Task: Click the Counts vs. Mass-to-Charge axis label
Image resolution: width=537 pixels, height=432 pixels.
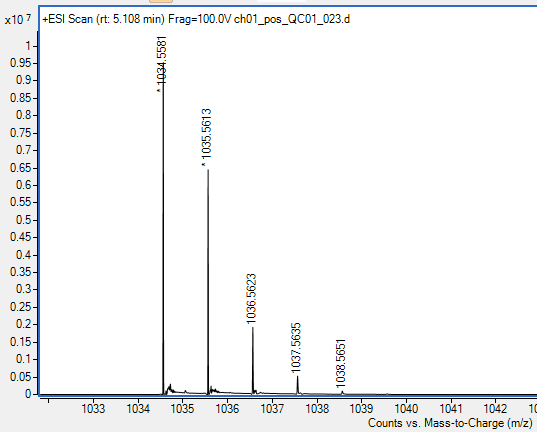Action: tap(450, 423)
